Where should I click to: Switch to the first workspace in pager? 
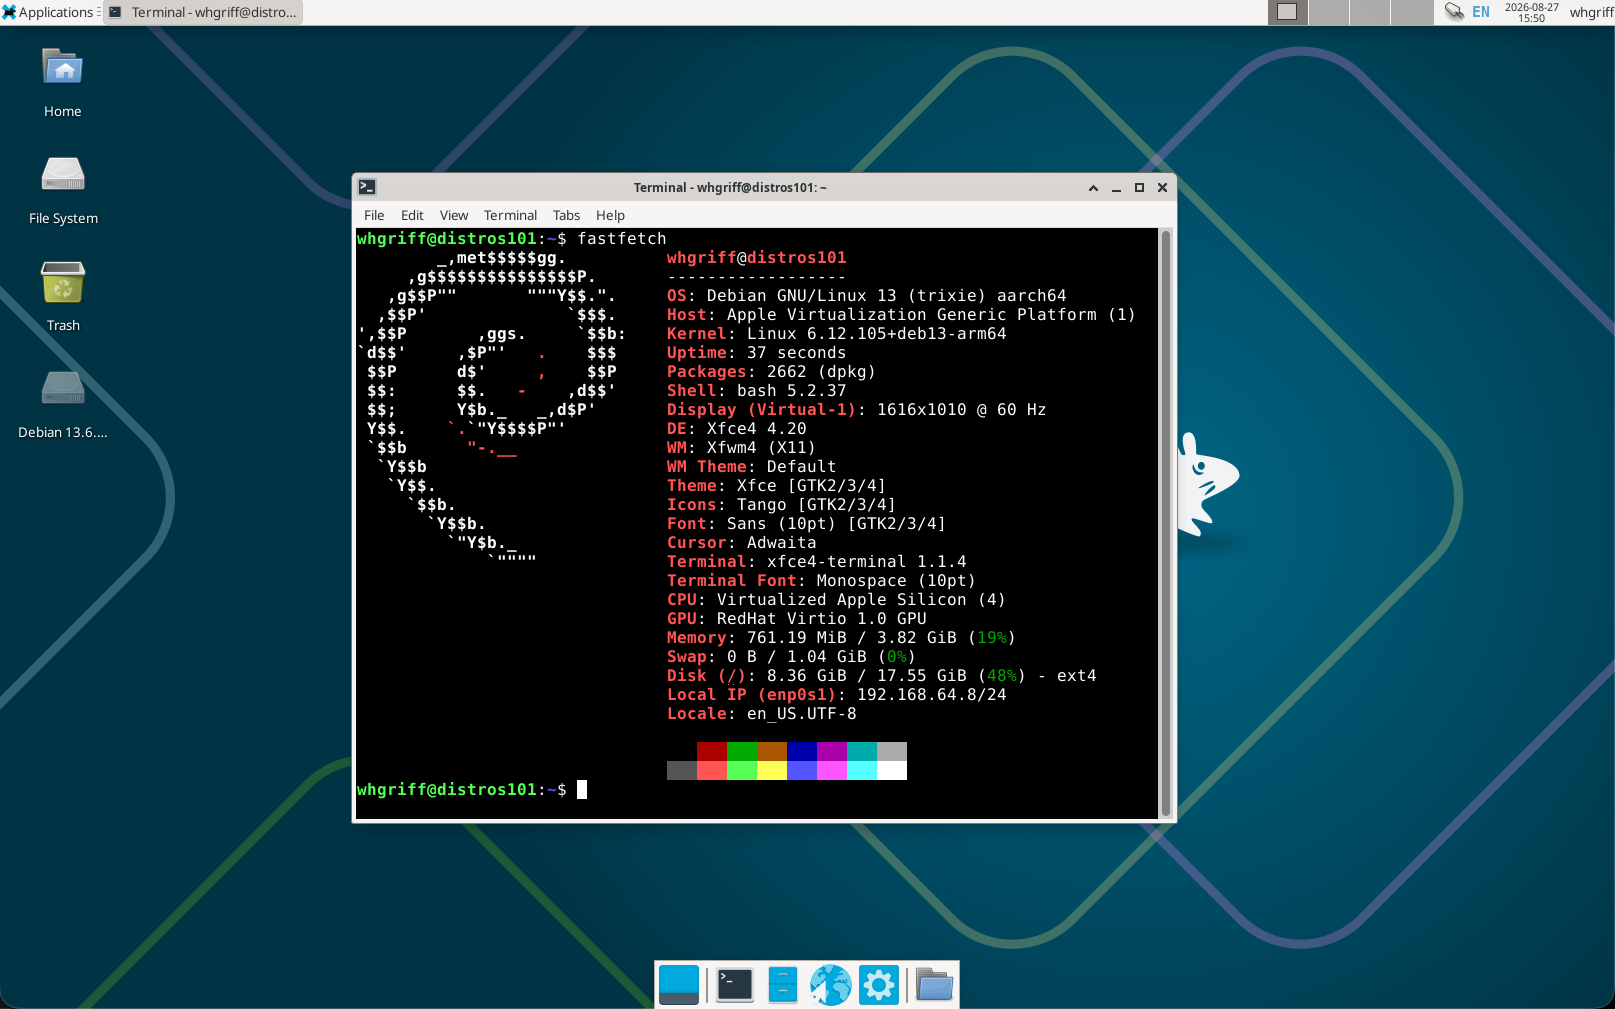[x=1287, y=12]
